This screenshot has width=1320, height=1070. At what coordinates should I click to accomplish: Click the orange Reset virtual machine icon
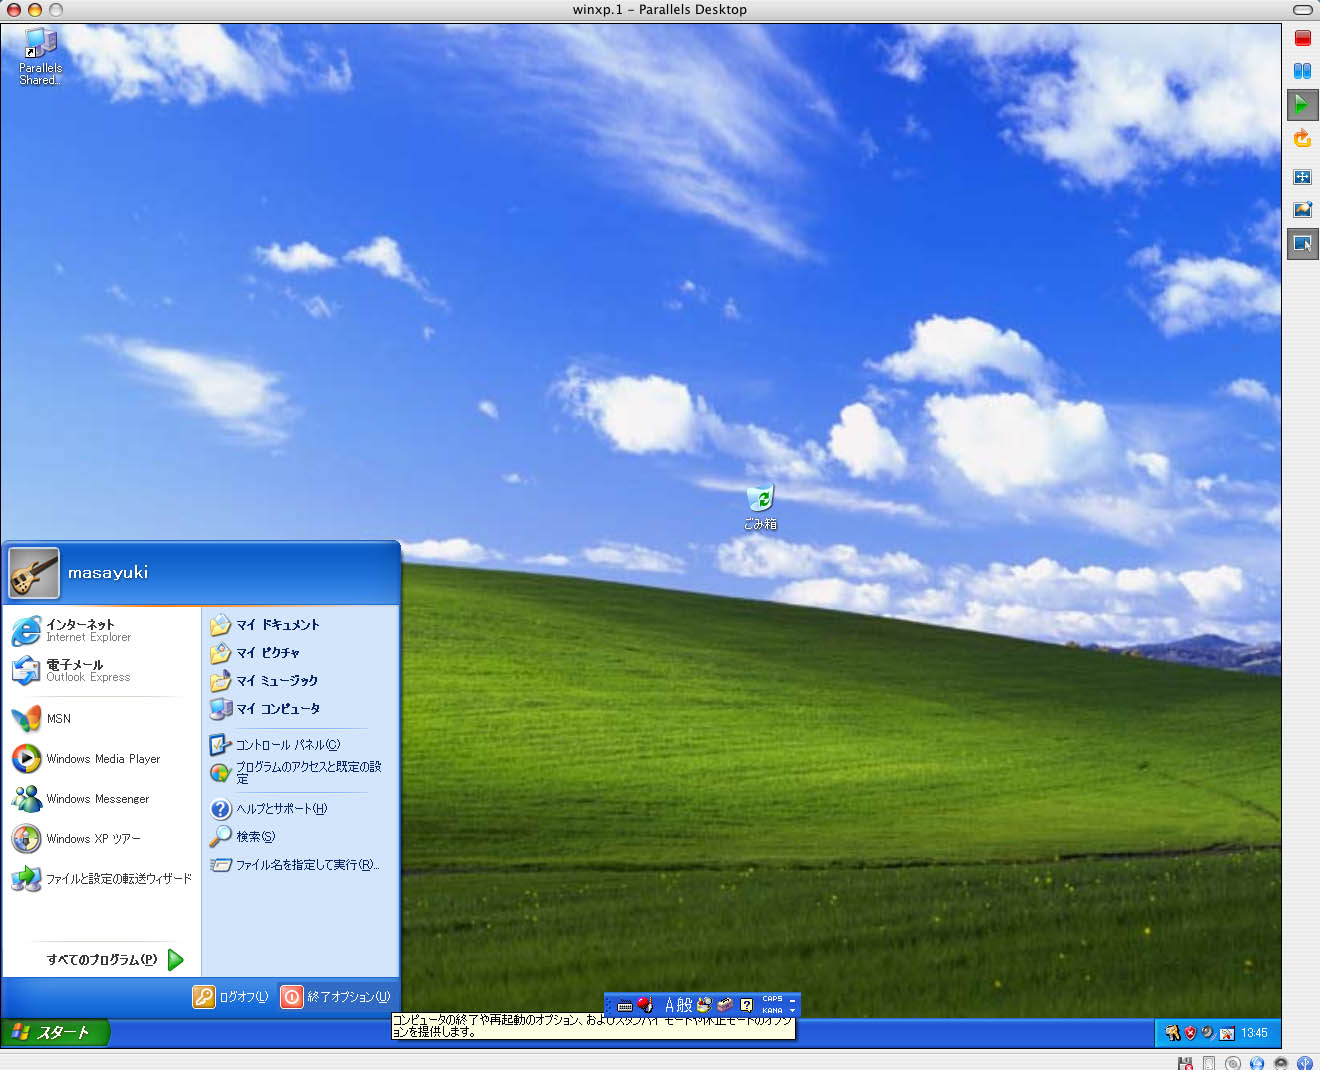(1302, 138)
